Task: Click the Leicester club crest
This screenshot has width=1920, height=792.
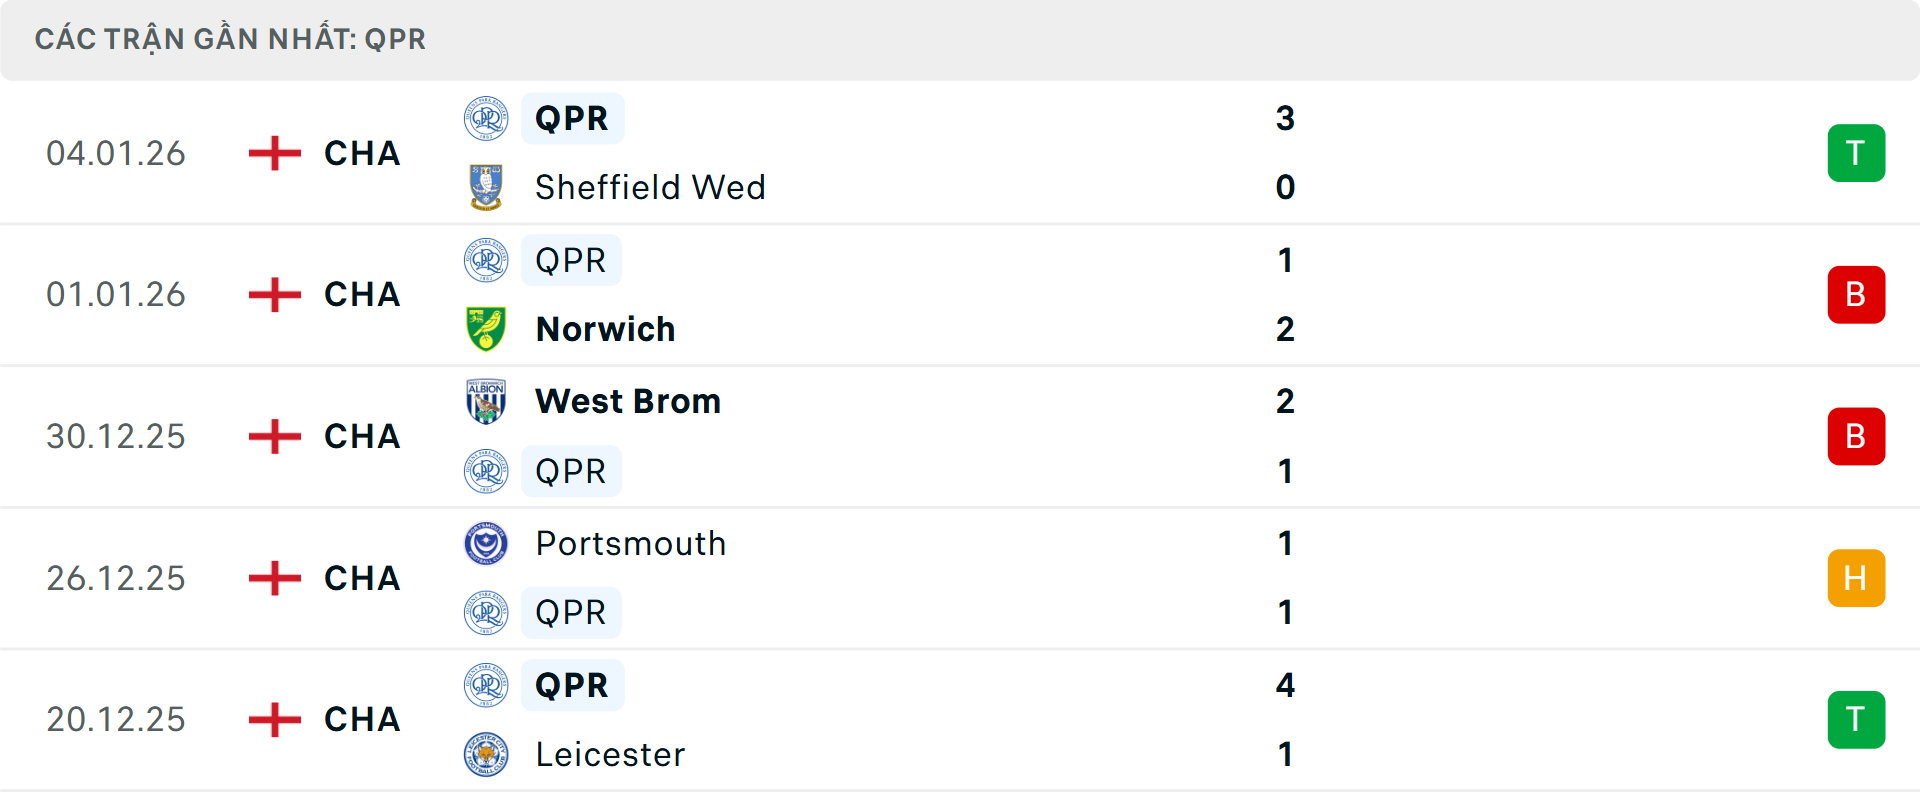Action: point(486,754)
